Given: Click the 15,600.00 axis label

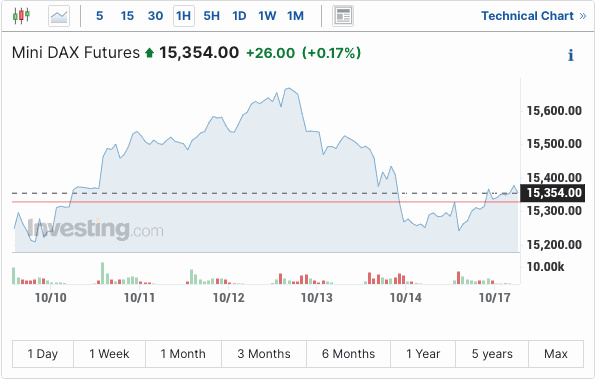Looking at the screenshot, I should [x=554, y=111].
